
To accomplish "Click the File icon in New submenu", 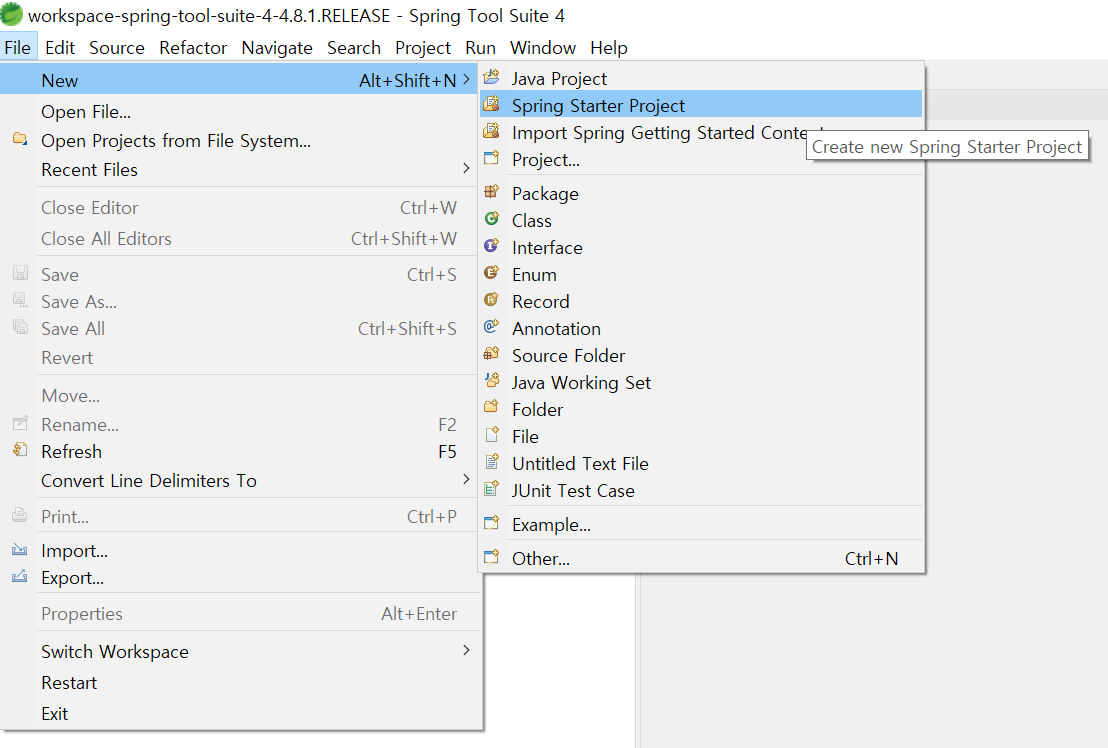I will tap(492, 435).
